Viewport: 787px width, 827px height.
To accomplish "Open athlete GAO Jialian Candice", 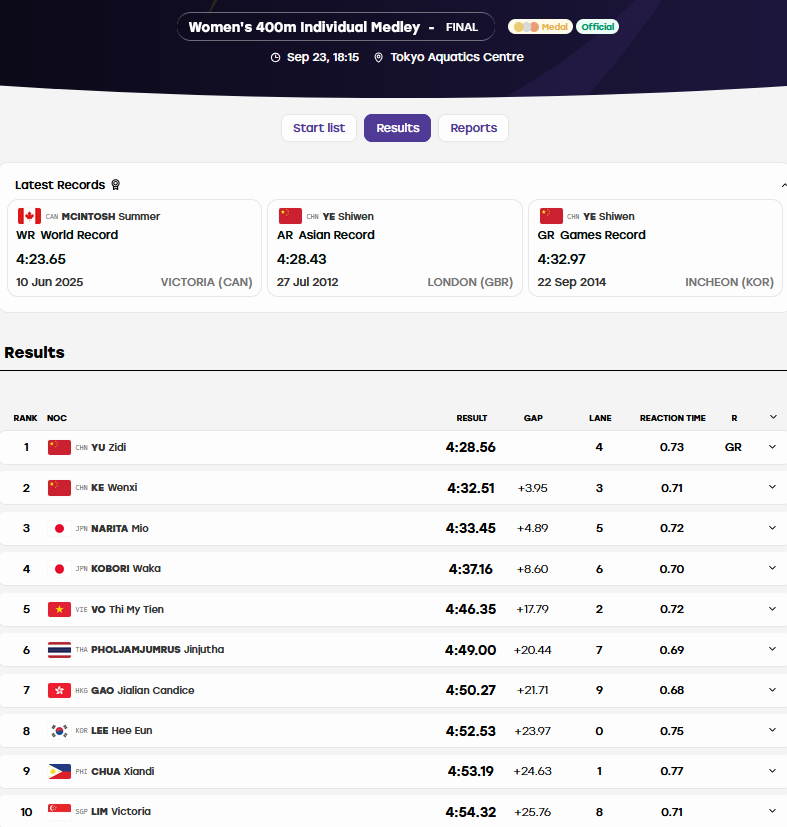I will (x=142, y=690).
